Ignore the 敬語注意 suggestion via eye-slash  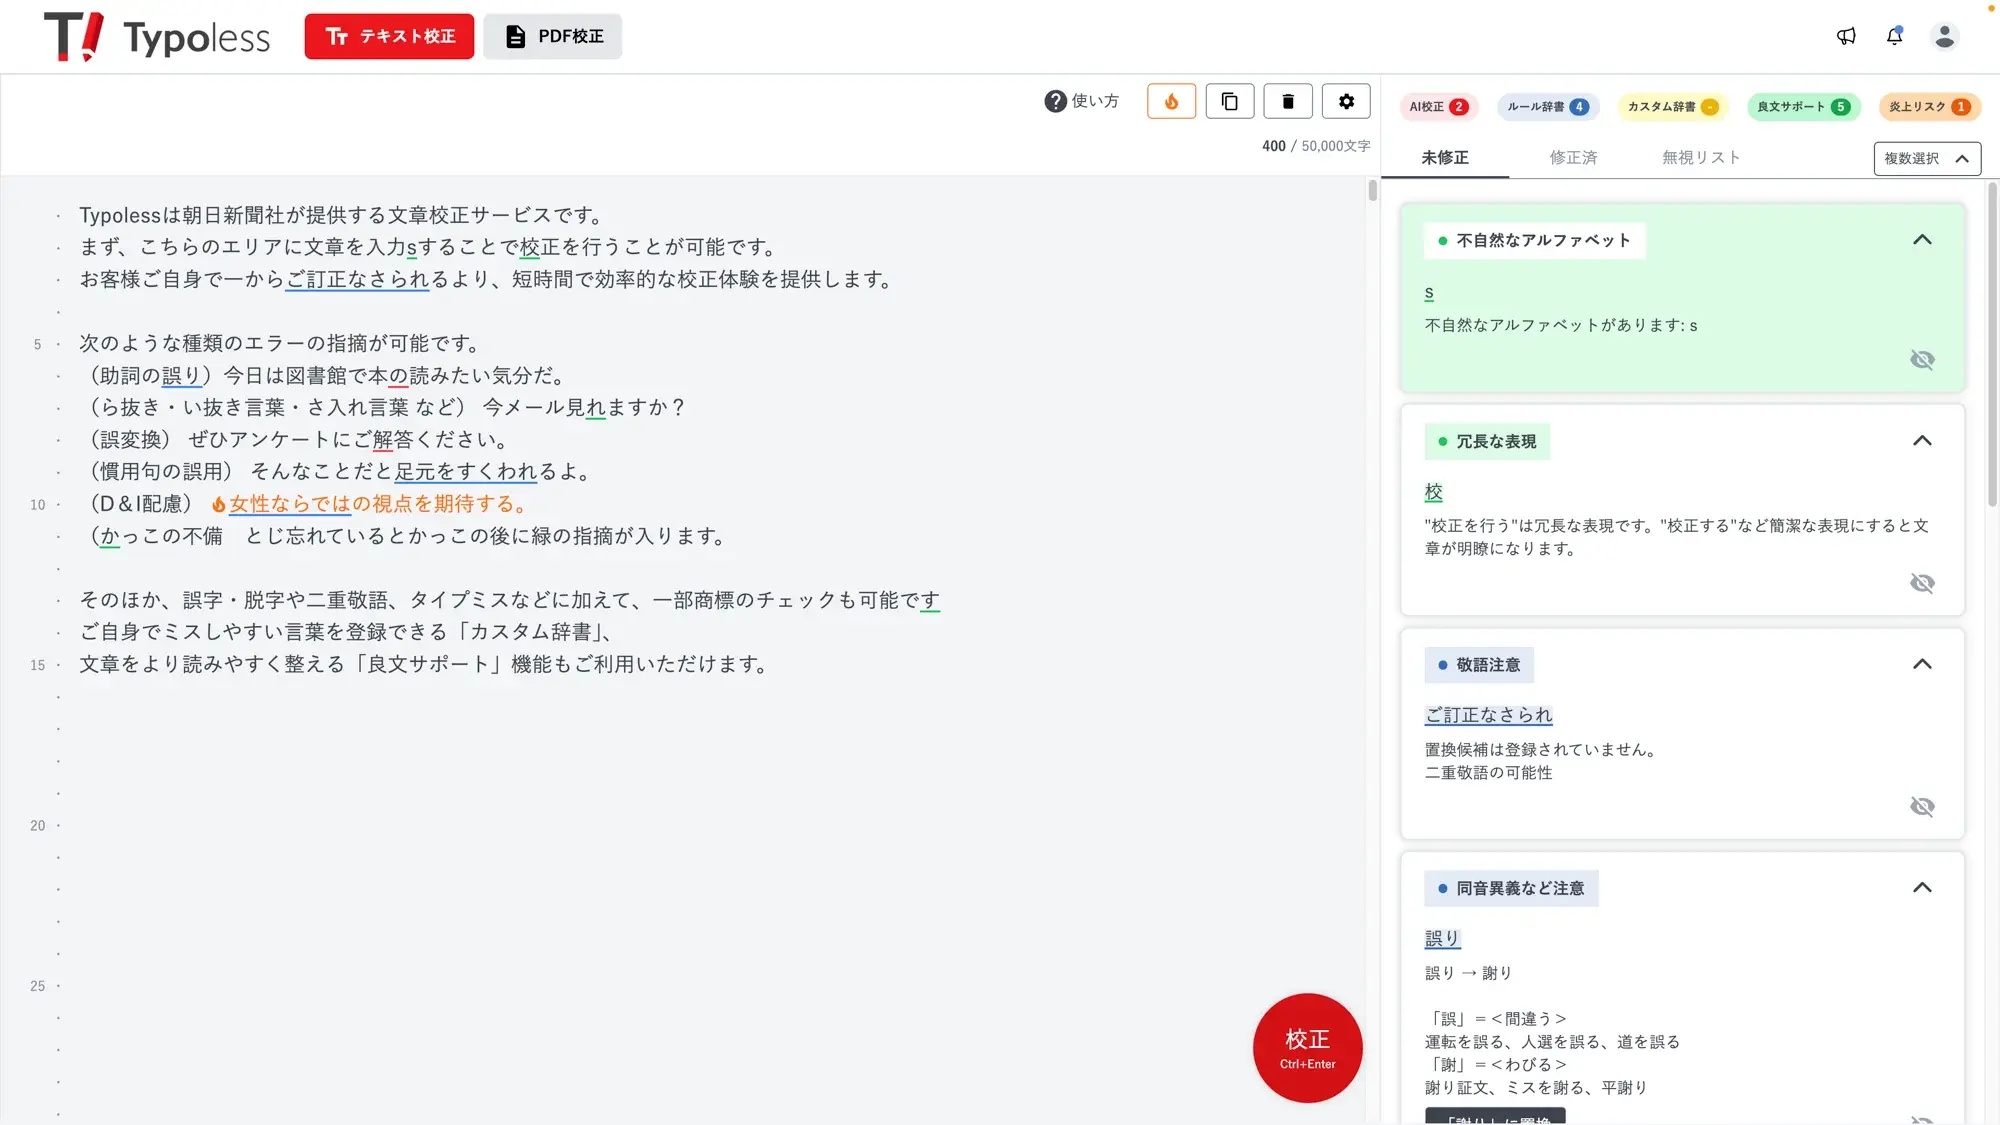click(x=1921, y=807)
